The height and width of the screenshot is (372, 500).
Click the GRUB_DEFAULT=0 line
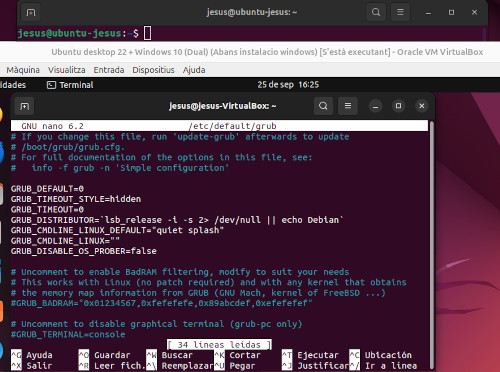pos(47,189)
